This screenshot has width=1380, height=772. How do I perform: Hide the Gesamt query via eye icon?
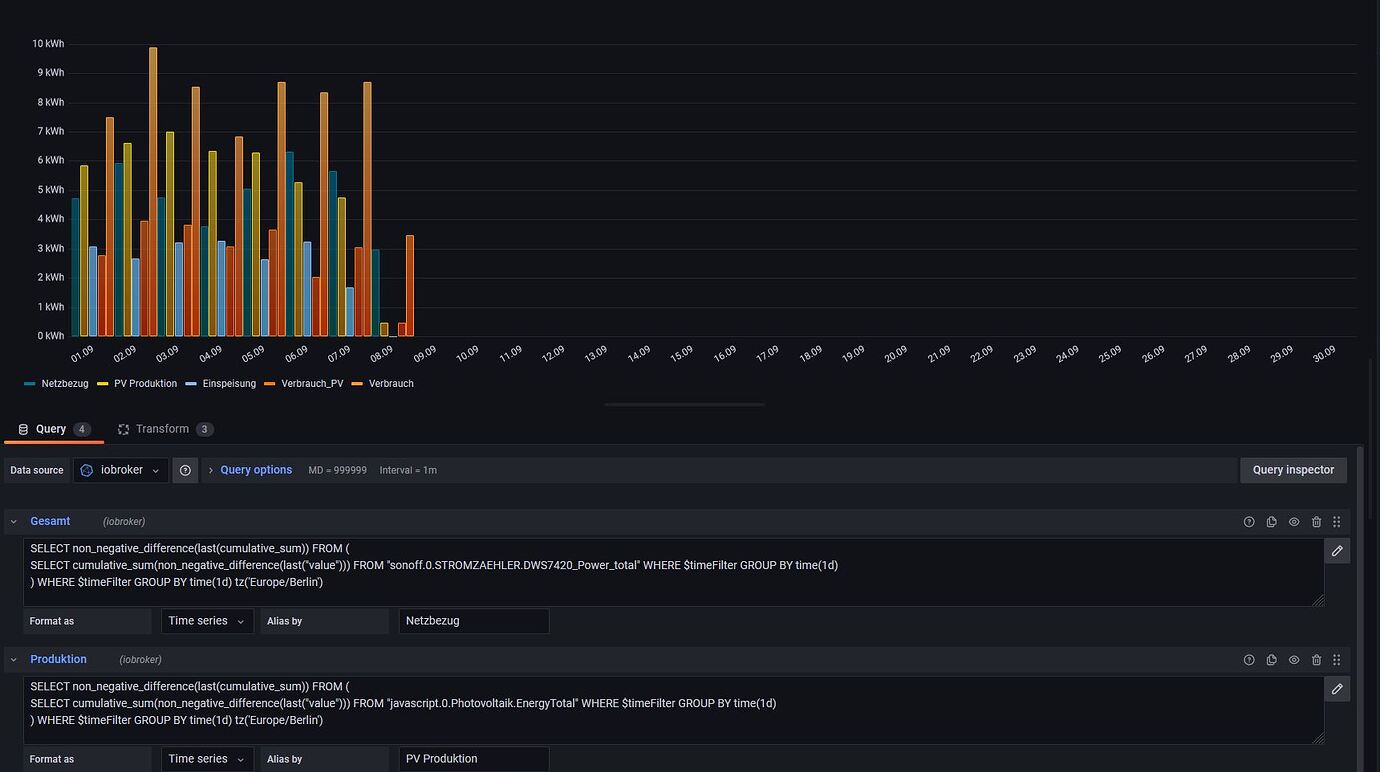(x=1294, y=521)
